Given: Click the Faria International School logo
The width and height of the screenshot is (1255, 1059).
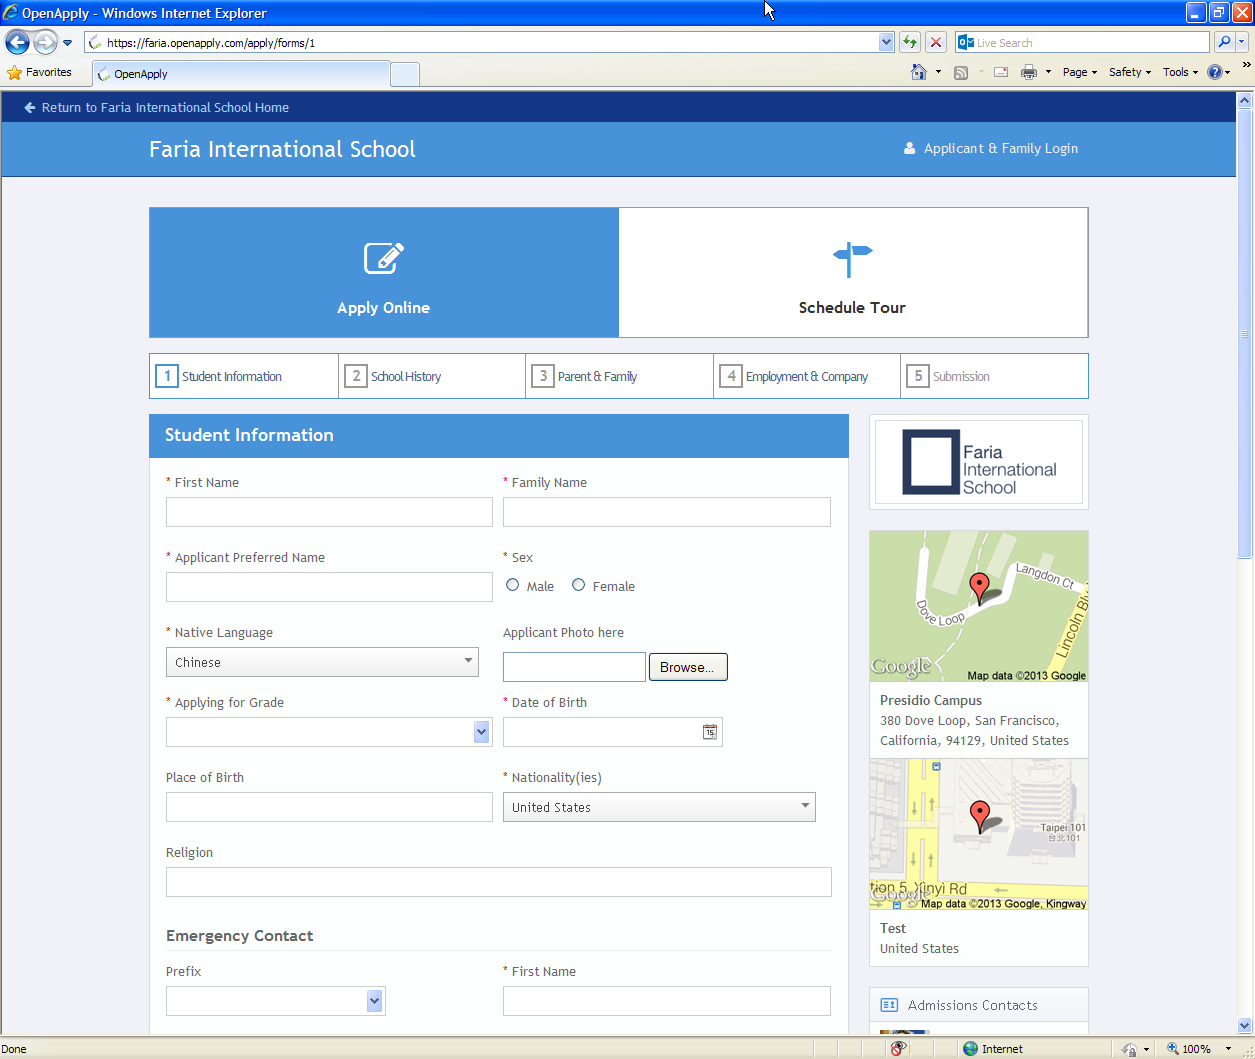Looking at the screenshot, I should (x=979, y=462).
